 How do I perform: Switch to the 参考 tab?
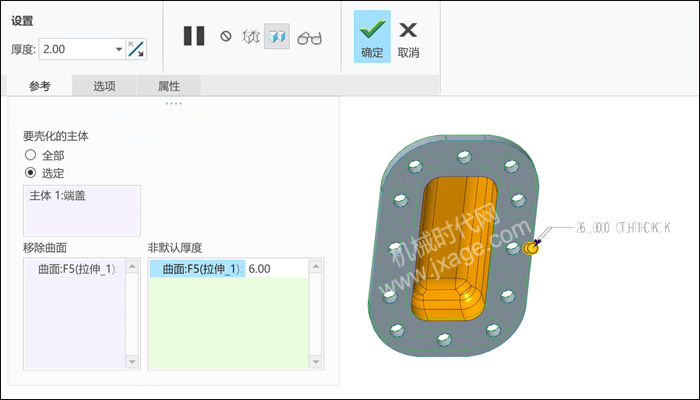point(40,86)
